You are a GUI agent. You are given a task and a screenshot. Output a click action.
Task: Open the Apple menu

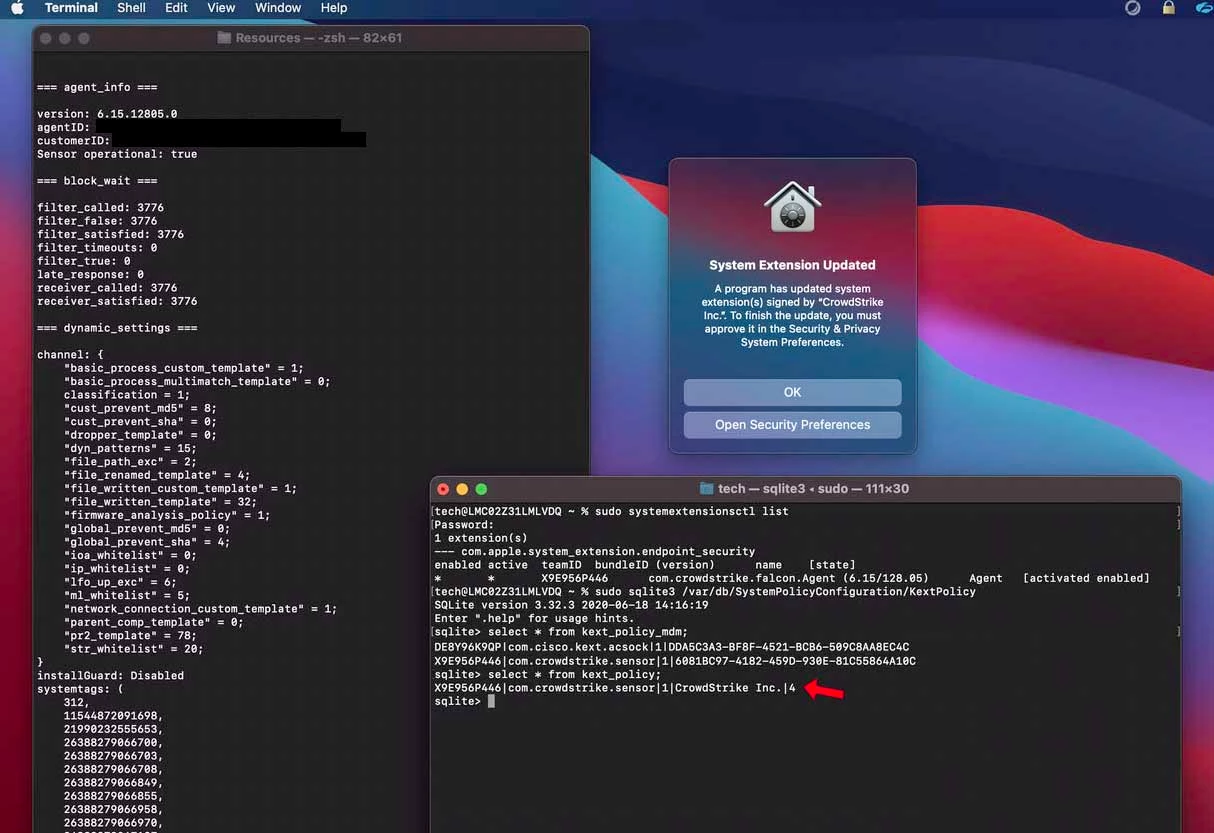[17, 8]
